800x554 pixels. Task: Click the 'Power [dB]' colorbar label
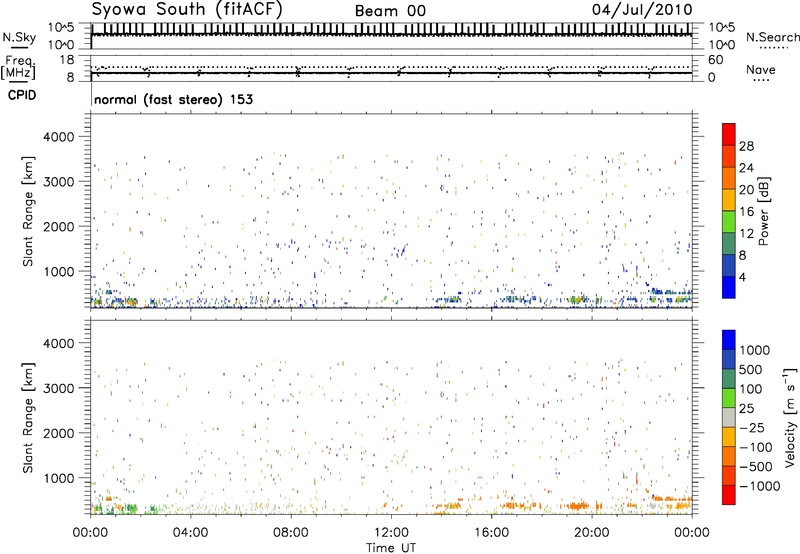pos(763,211)
